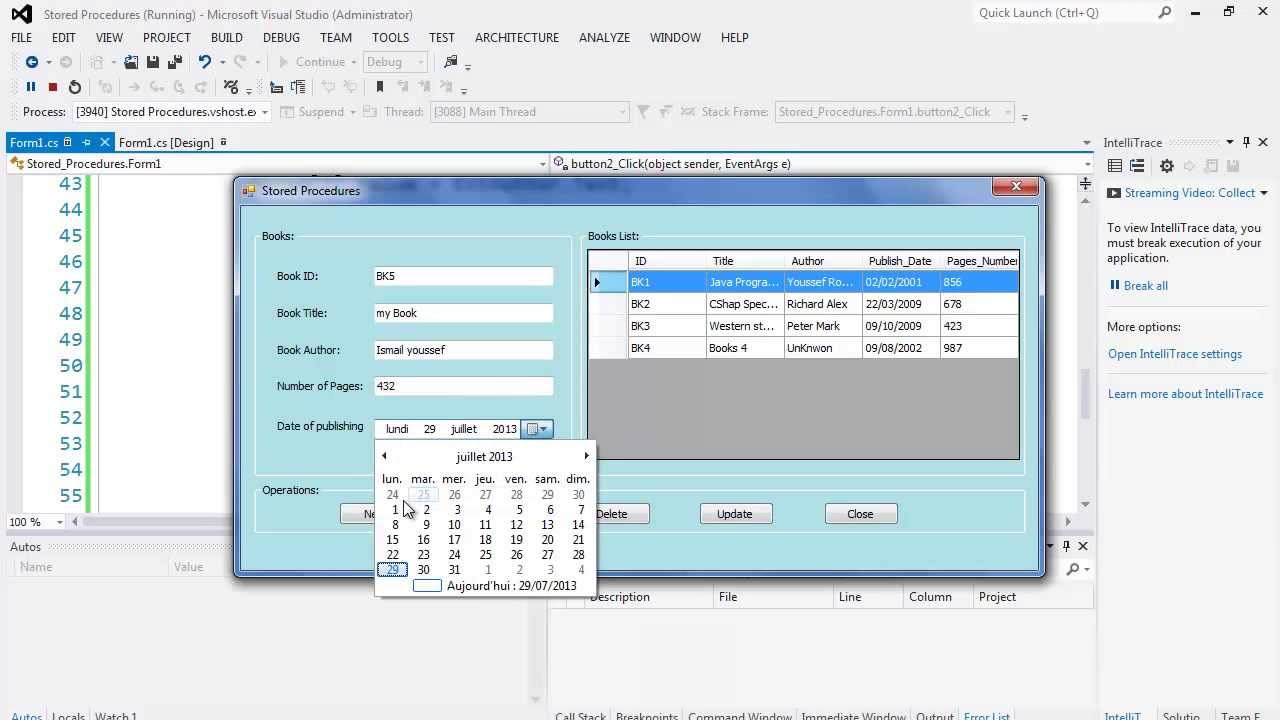Click Learn more about IntelliTrace link
Screen dimensions: 1280x720
point(1186,394)
